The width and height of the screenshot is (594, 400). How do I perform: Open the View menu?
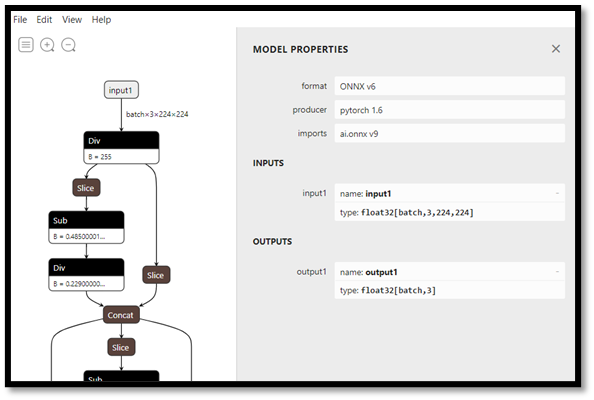pos(72,20)
